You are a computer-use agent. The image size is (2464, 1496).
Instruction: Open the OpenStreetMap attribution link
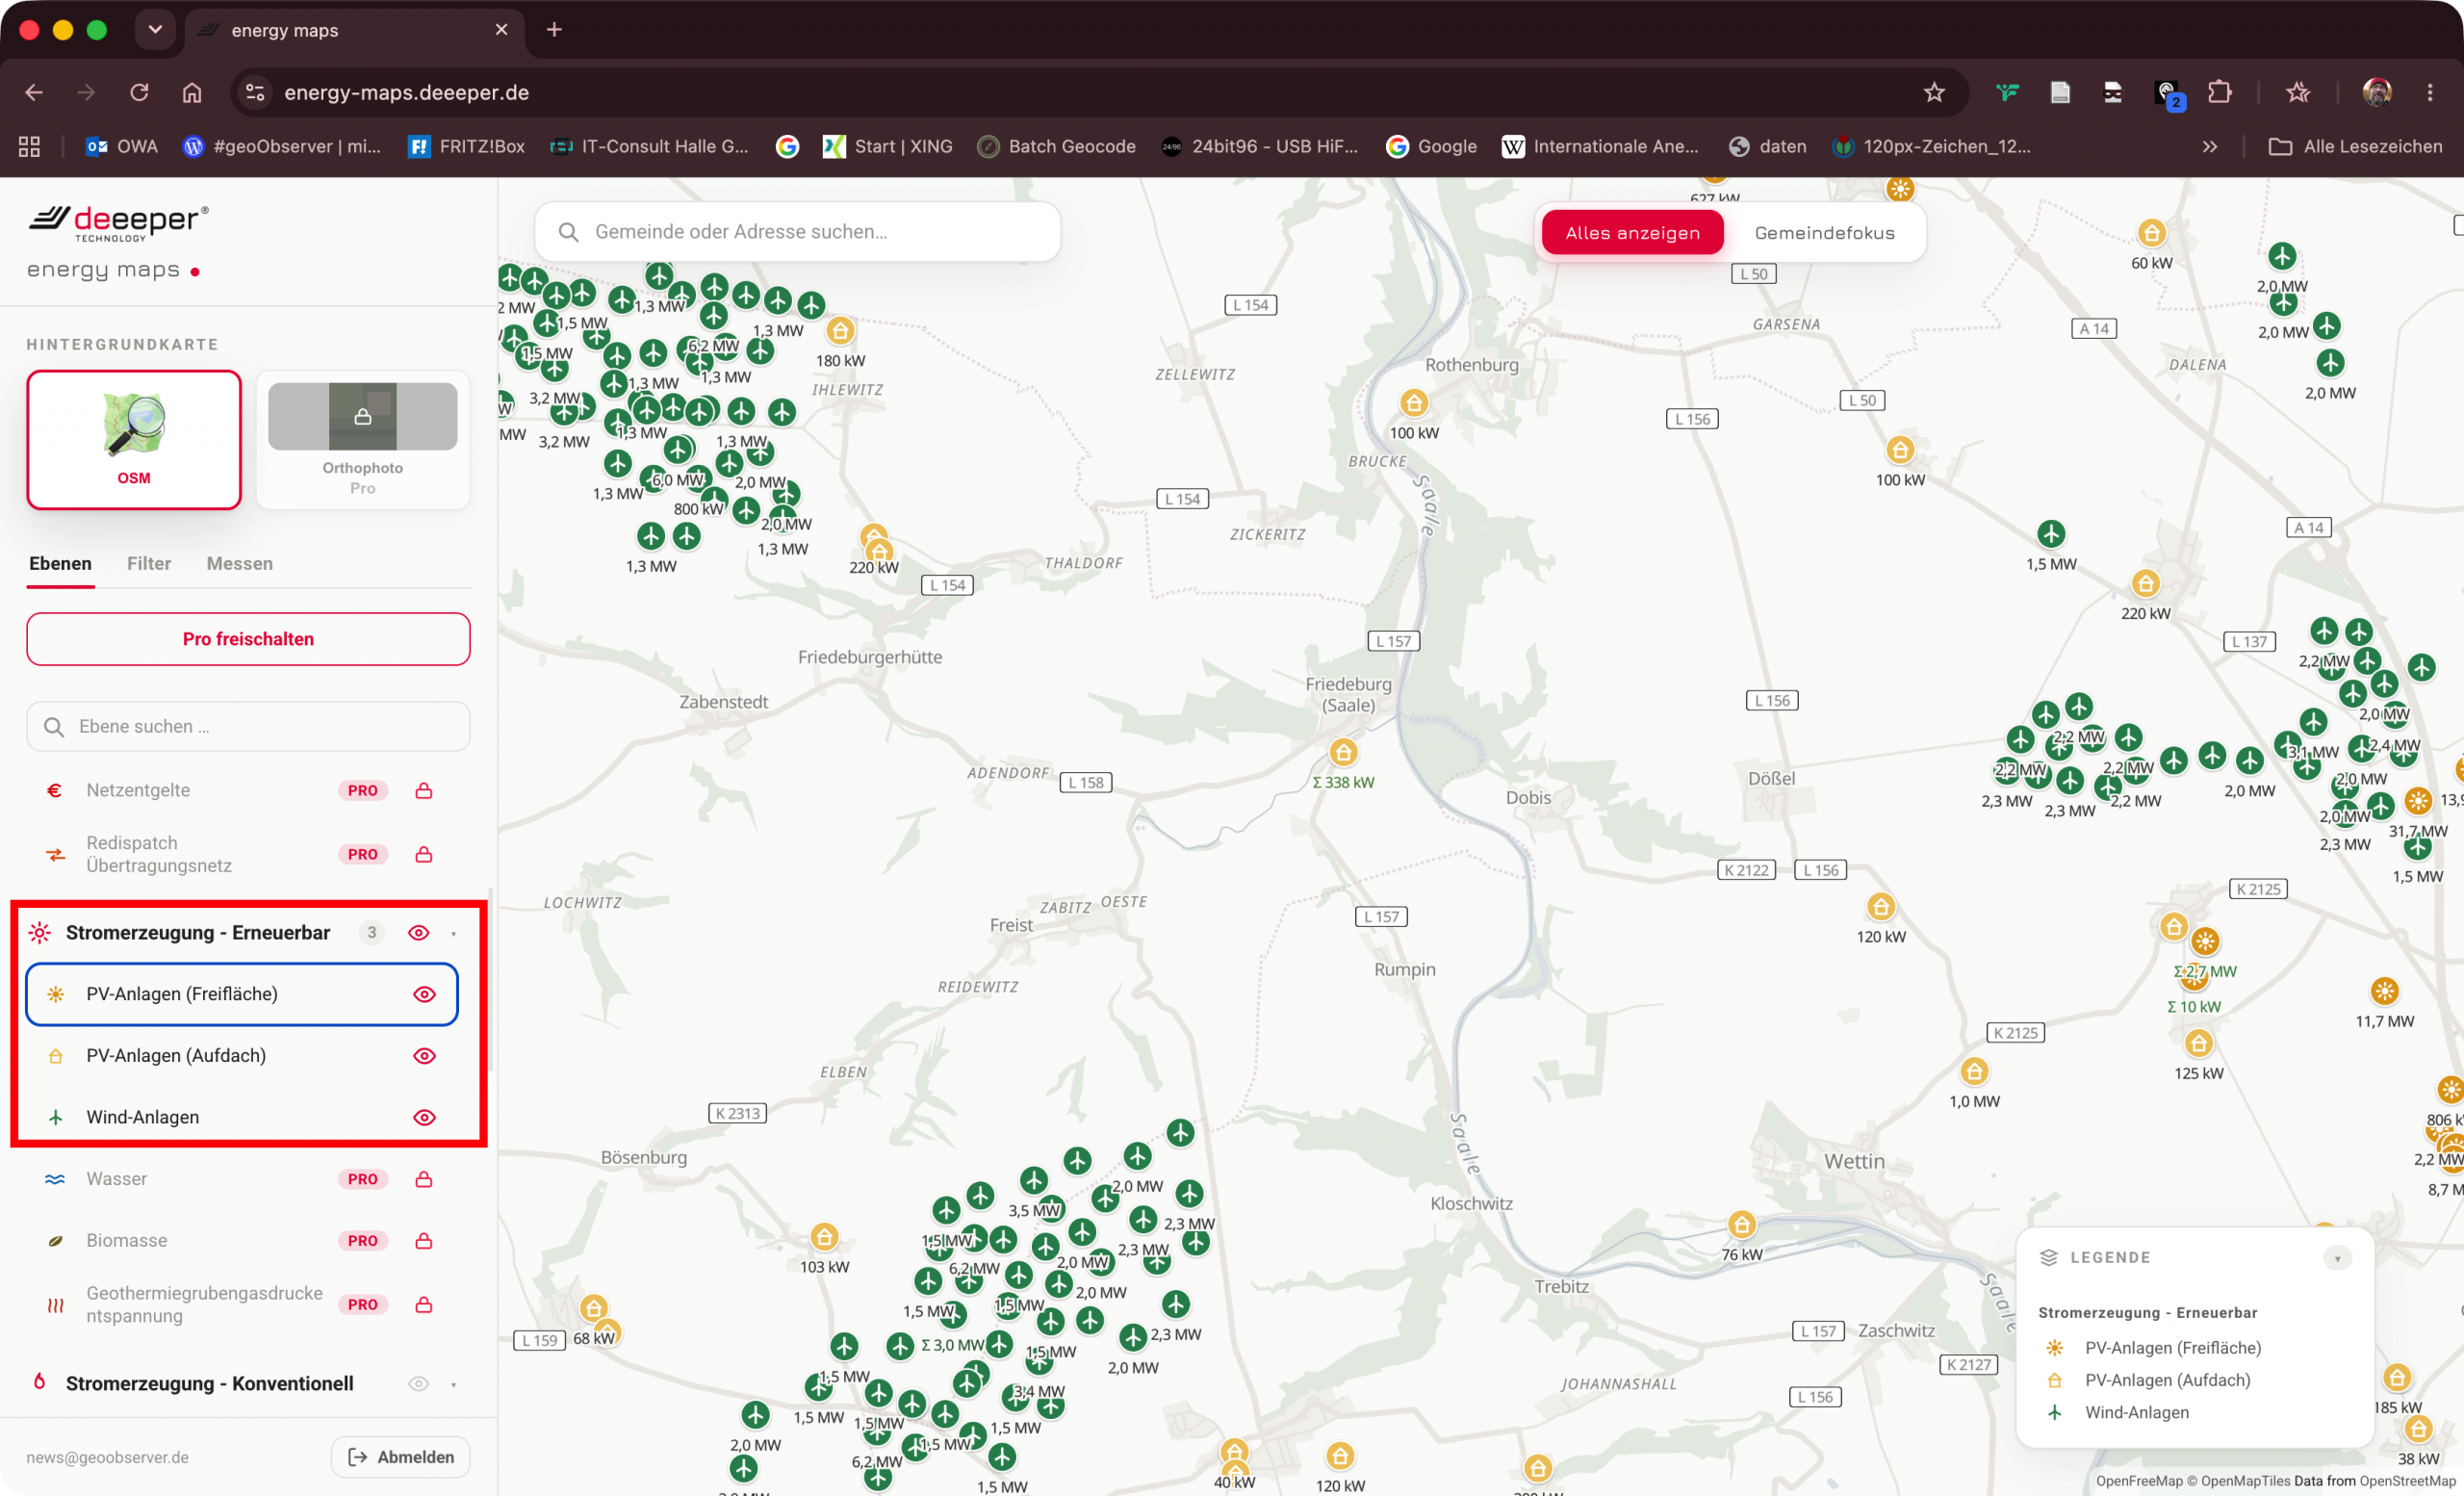(2407, 1481)
